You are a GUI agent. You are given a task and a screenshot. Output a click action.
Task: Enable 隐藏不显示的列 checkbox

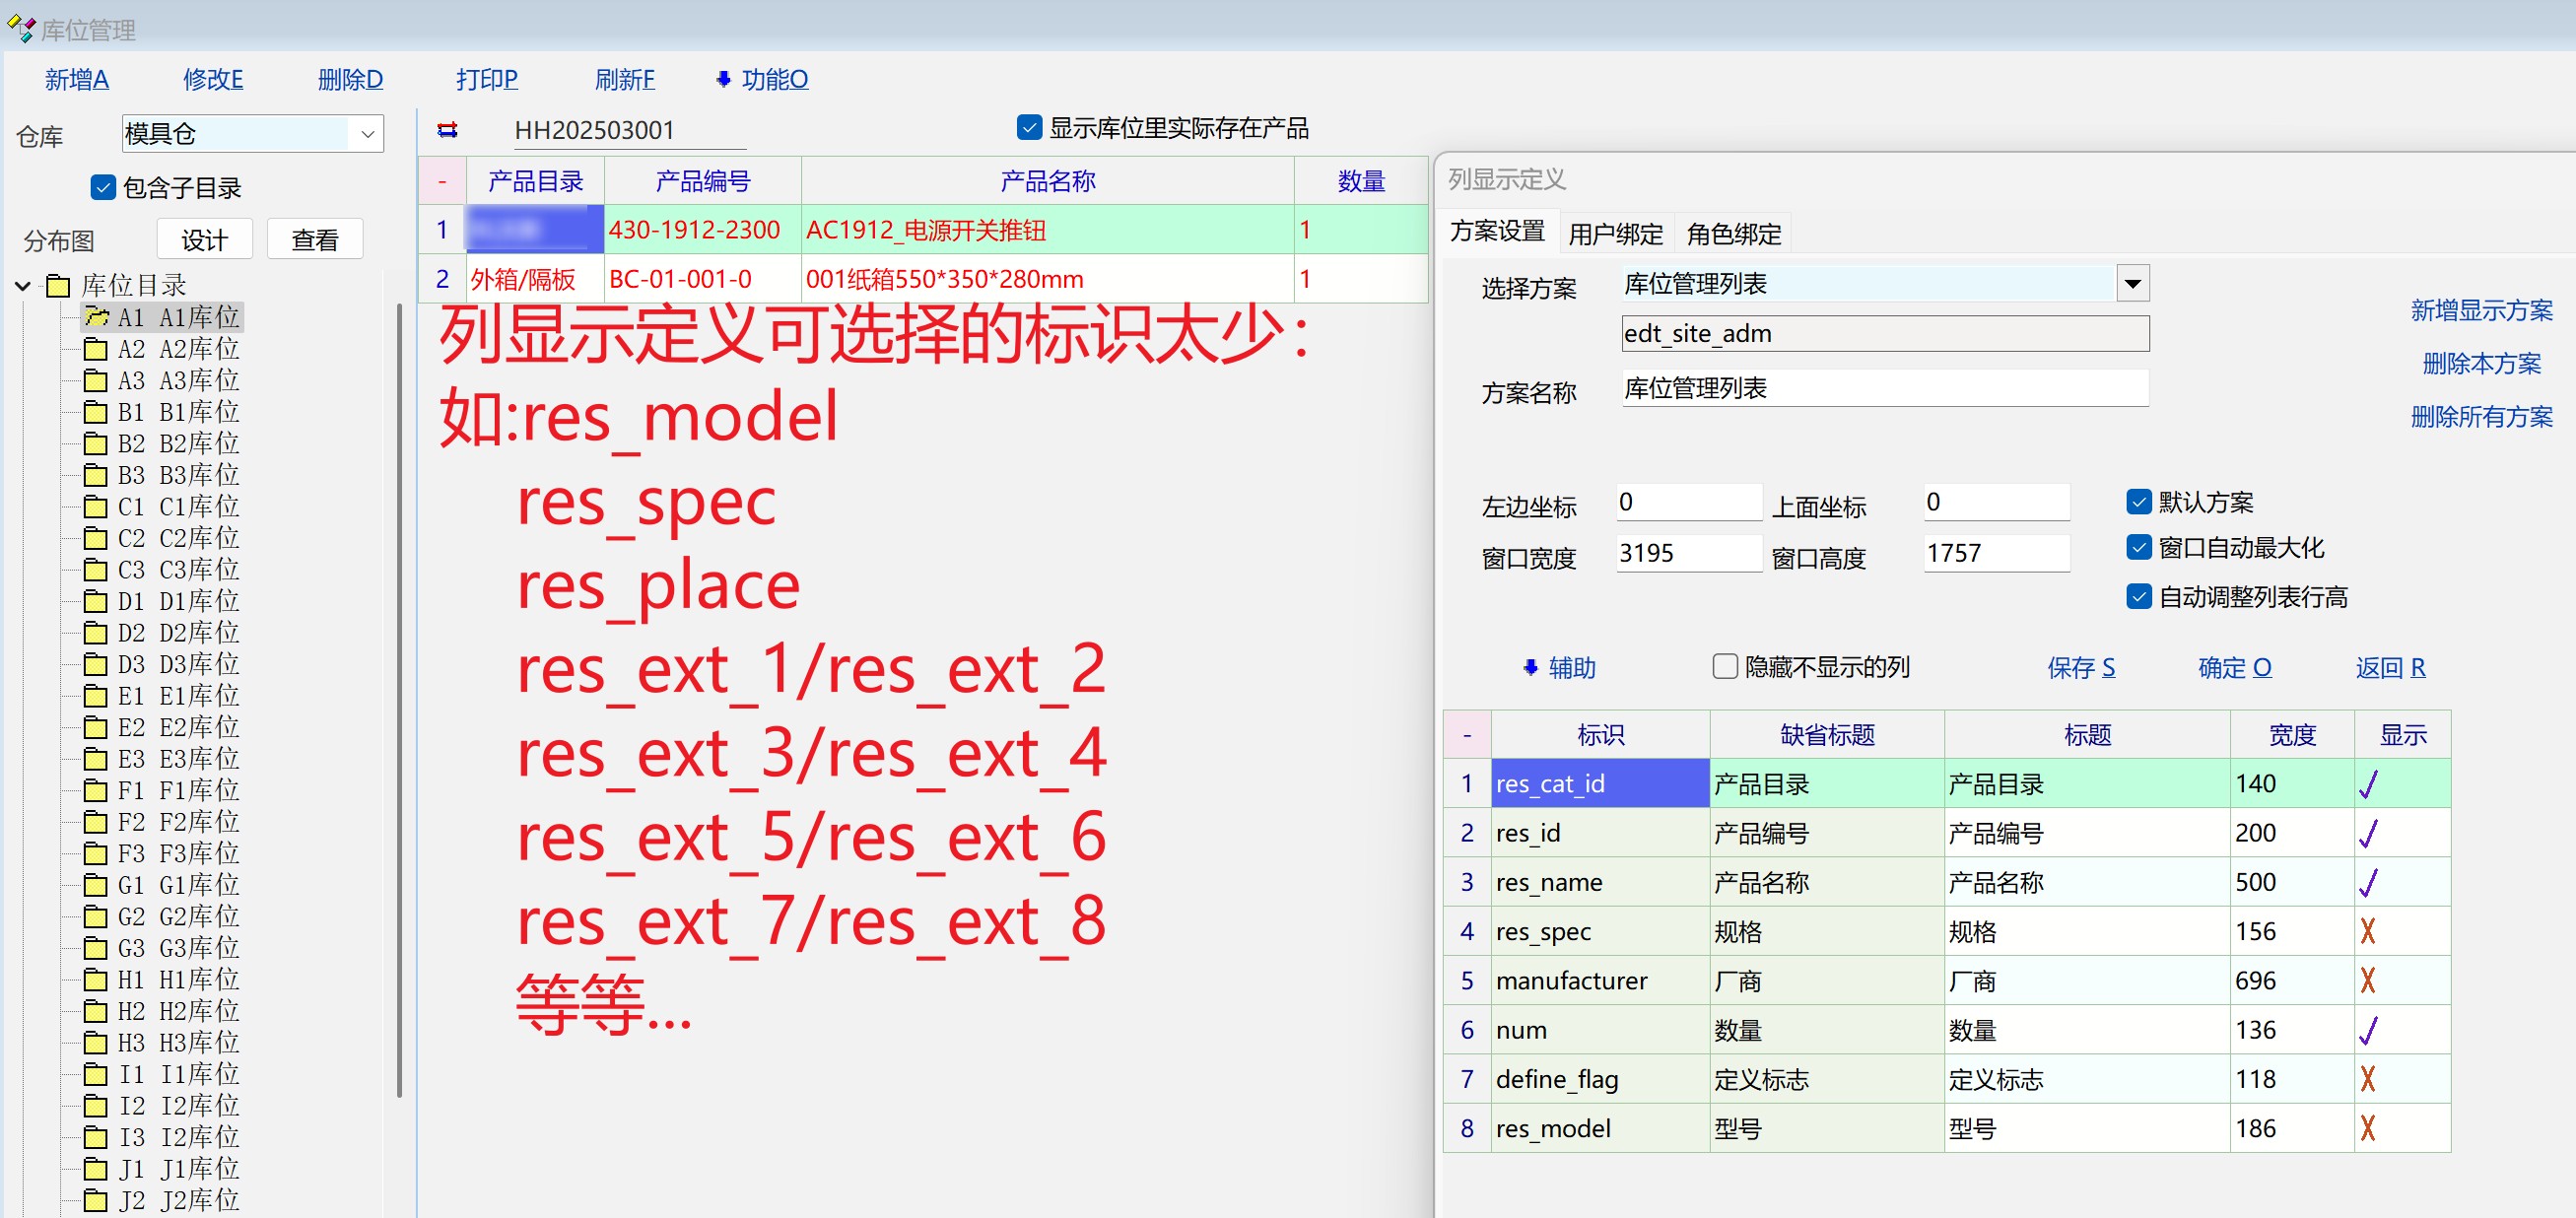[x=1725, y=666]
